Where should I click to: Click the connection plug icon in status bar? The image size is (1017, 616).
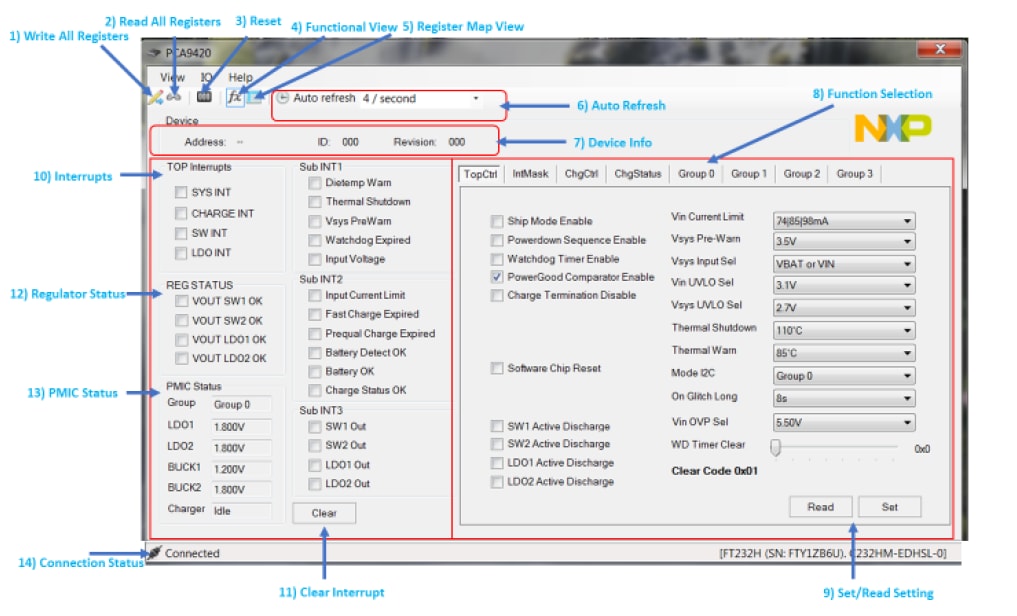point(154,553)
